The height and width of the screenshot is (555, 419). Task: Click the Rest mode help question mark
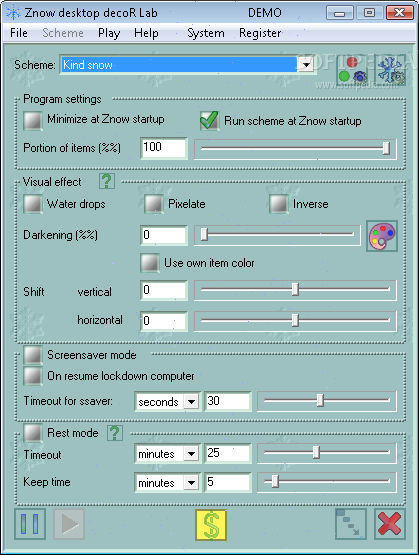pyautogui.click(x=115, y=433)
